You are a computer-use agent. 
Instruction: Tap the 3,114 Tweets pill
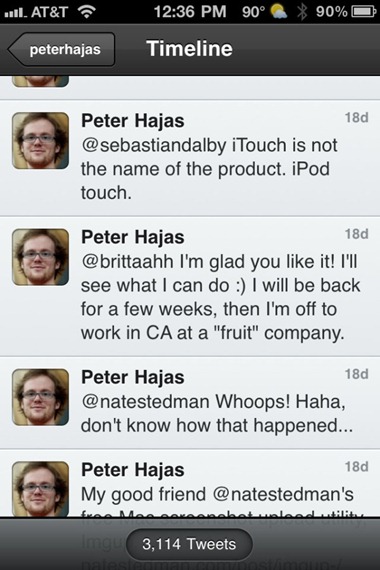click(189, 544)
